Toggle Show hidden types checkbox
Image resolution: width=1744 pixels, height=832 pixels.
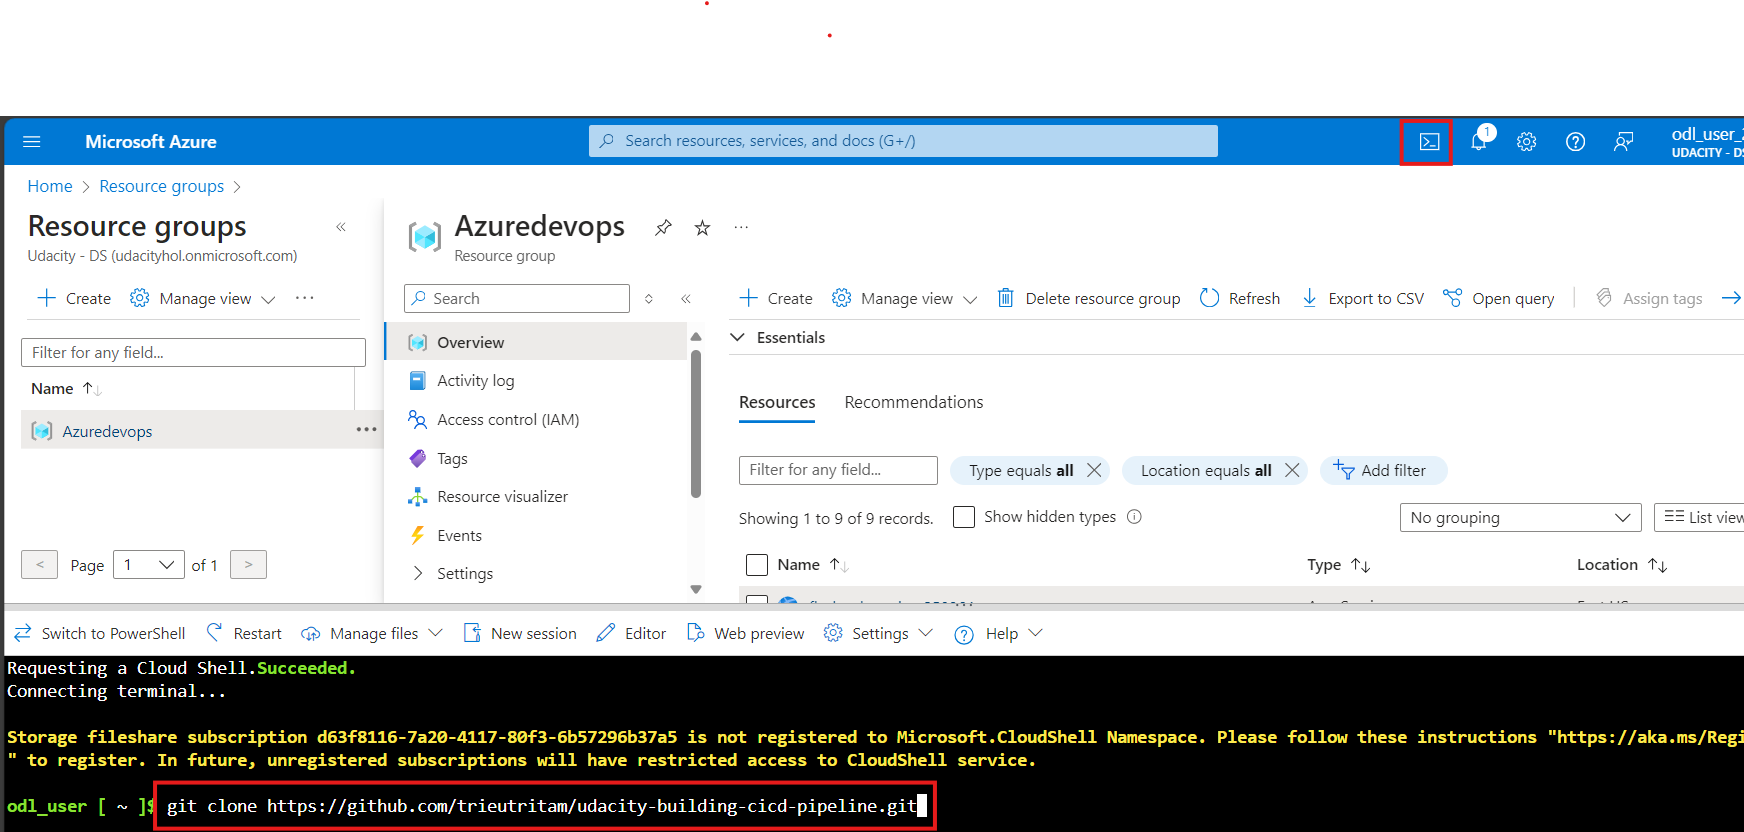pyautogui.click(x=964, y=517)
